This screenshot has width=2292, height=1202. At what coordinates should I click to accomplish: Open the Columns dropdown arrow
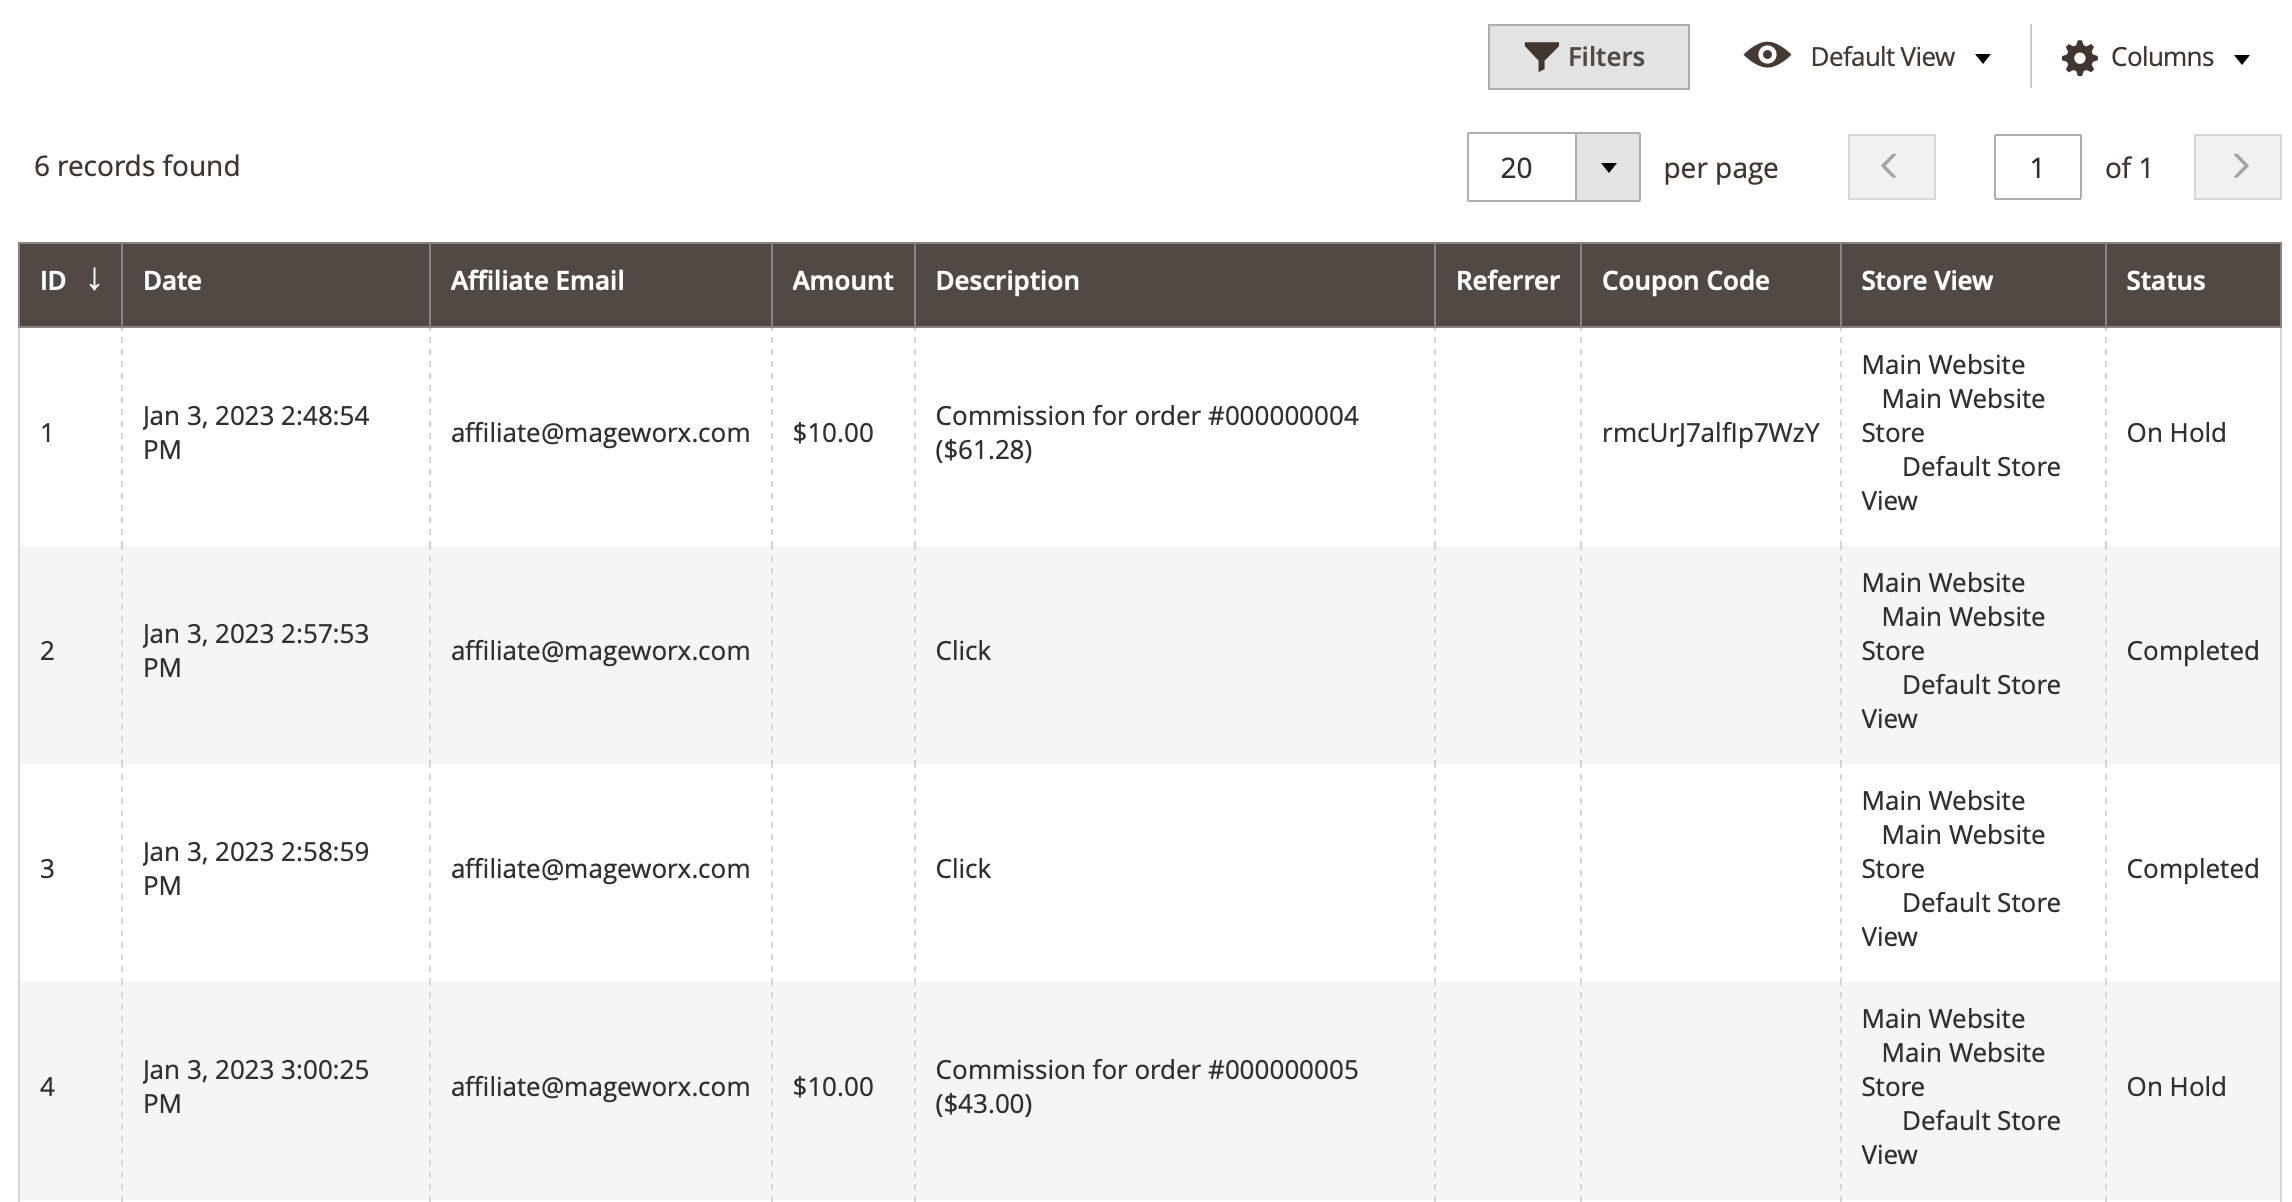(x=2242, y=59)
